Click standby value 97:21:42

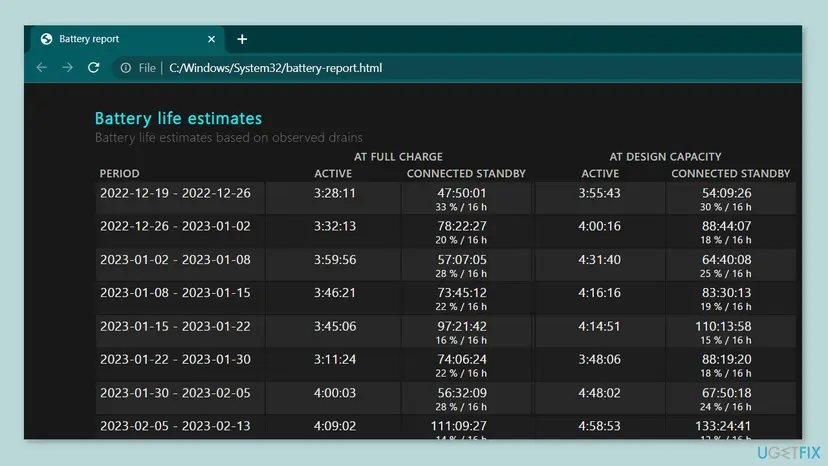(x=462, y=326)
